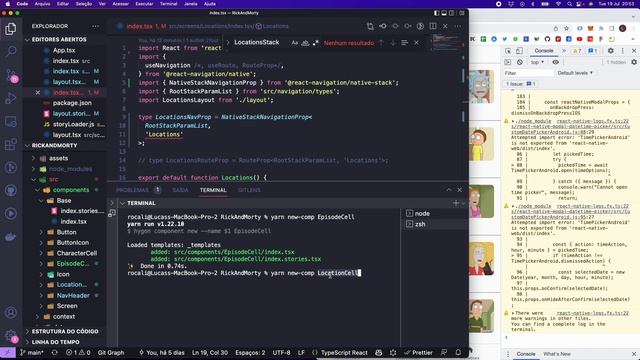Screen dimensions: 640x360
Task: Open Explorer more actions ellipsis
Action: click(96, 26)
